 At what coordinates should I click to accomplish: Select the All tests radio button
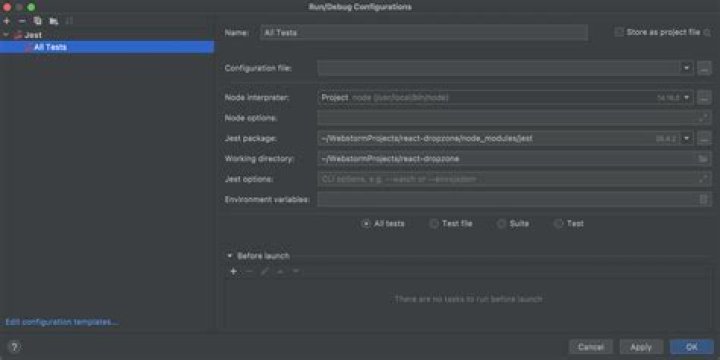[366, 224]
